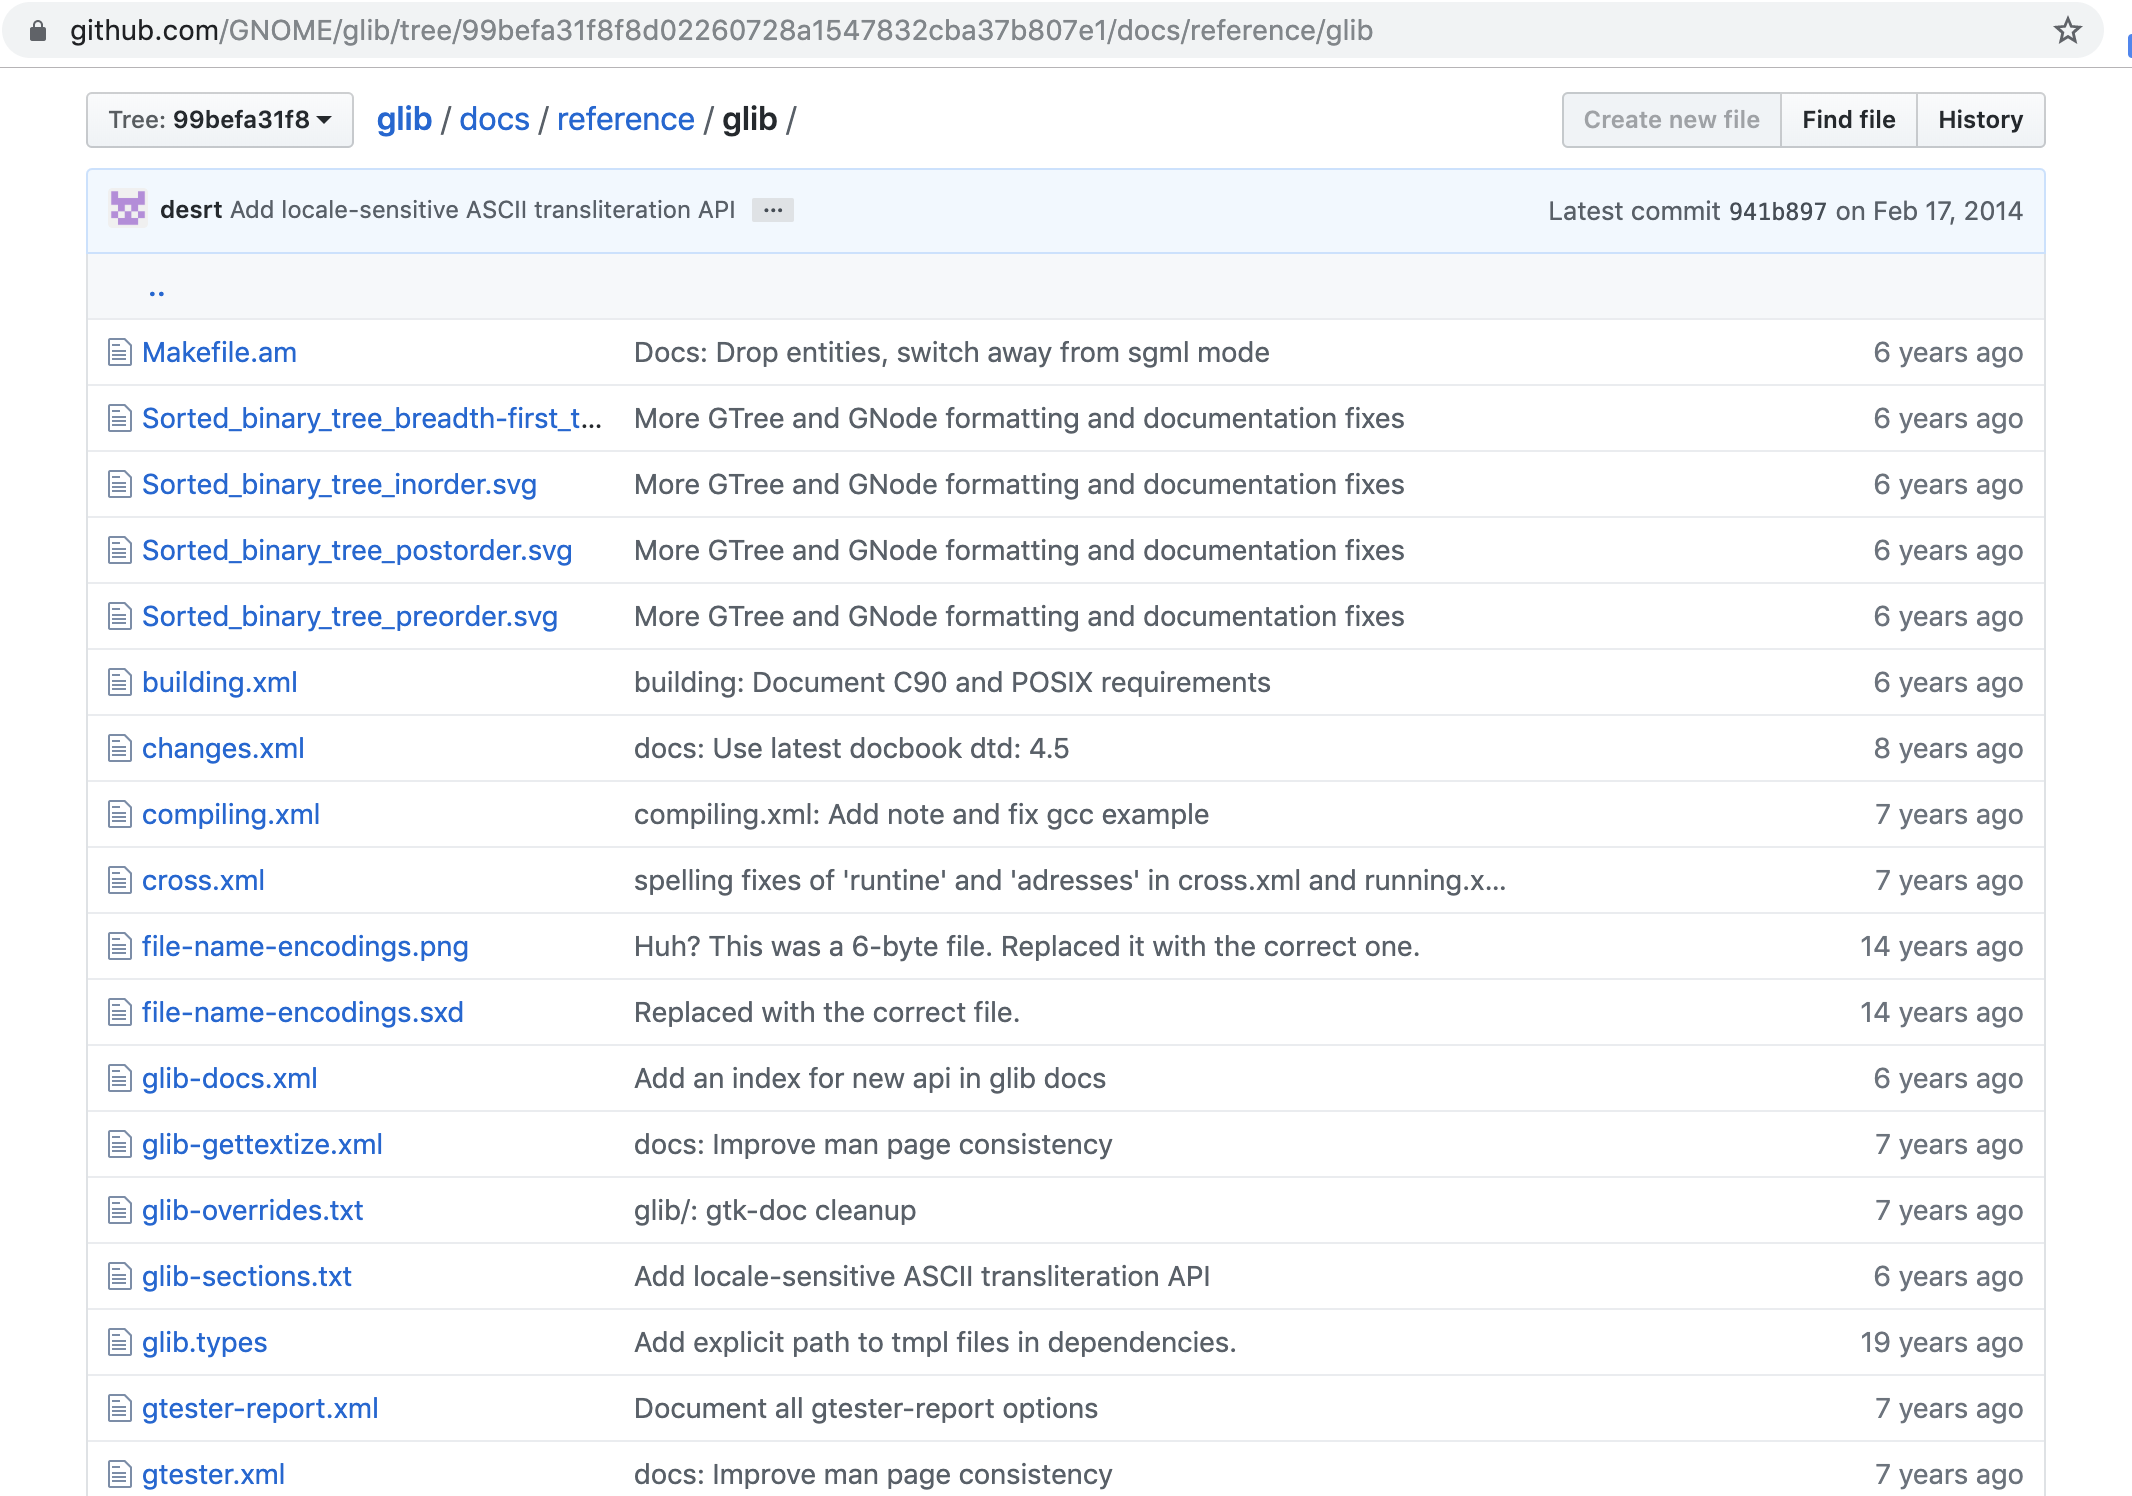Open glib-docs.xml file

pyautogui.click(x=230, y=1079)
